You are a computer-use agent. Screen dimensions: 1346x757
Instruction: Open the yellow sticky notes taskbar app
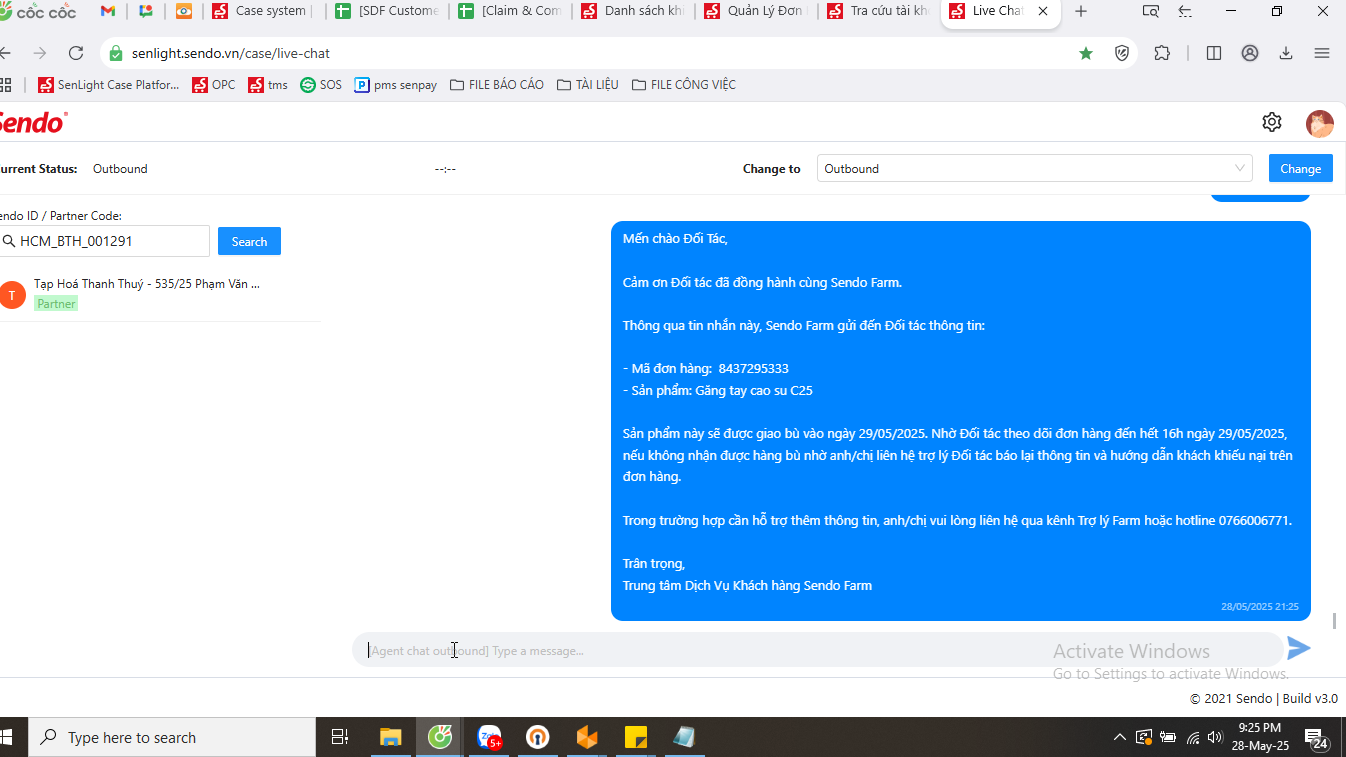point(635,737)
